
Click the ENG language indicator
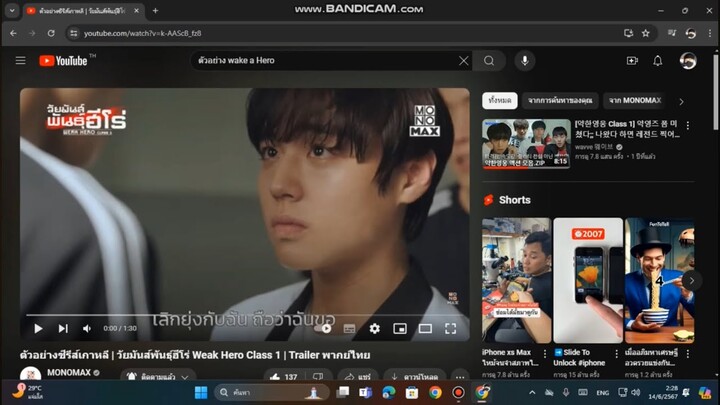point(602,393)
